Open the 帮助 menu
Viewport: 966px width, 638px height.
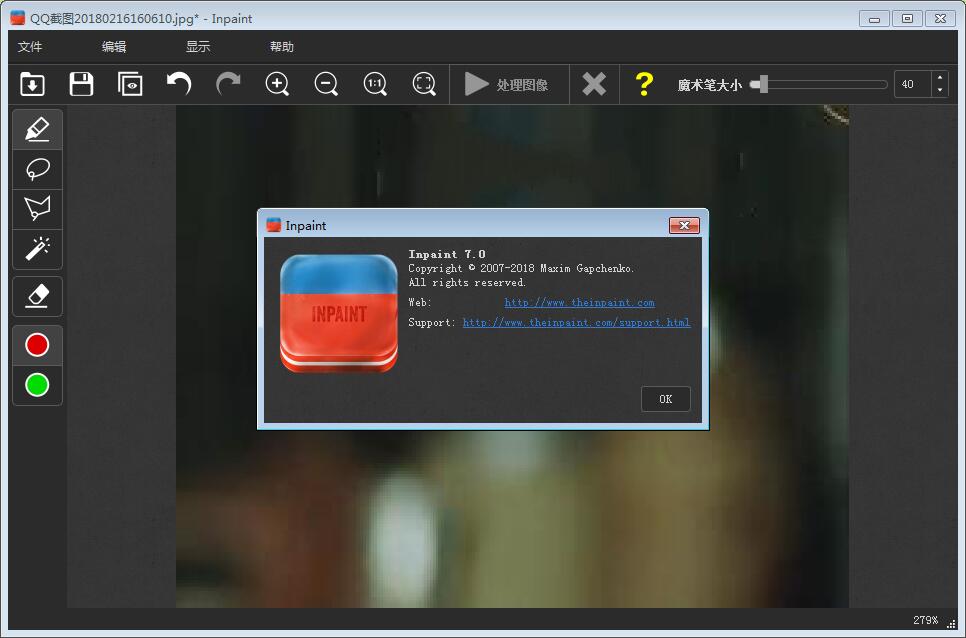pyautogui.click(x=282, y=47)
